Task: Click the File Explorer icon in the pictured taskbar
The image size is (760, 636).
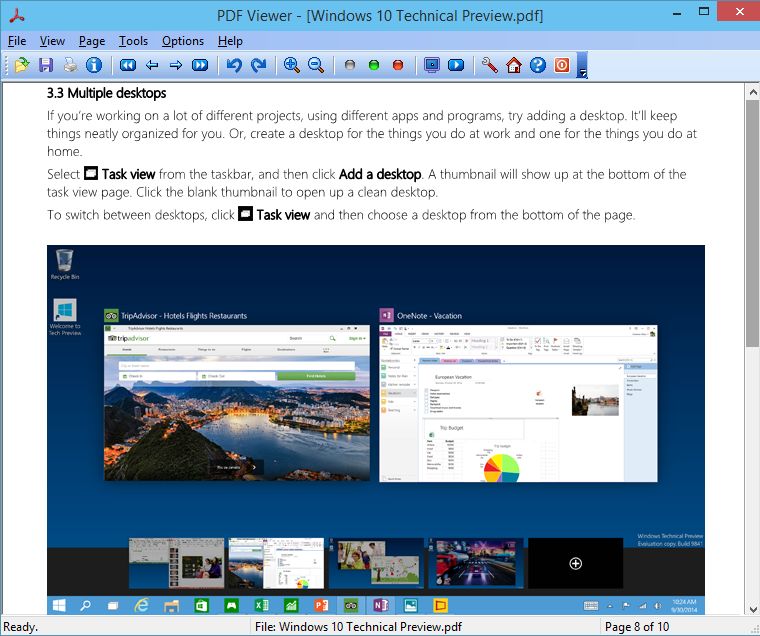Action: click(171, 605)
